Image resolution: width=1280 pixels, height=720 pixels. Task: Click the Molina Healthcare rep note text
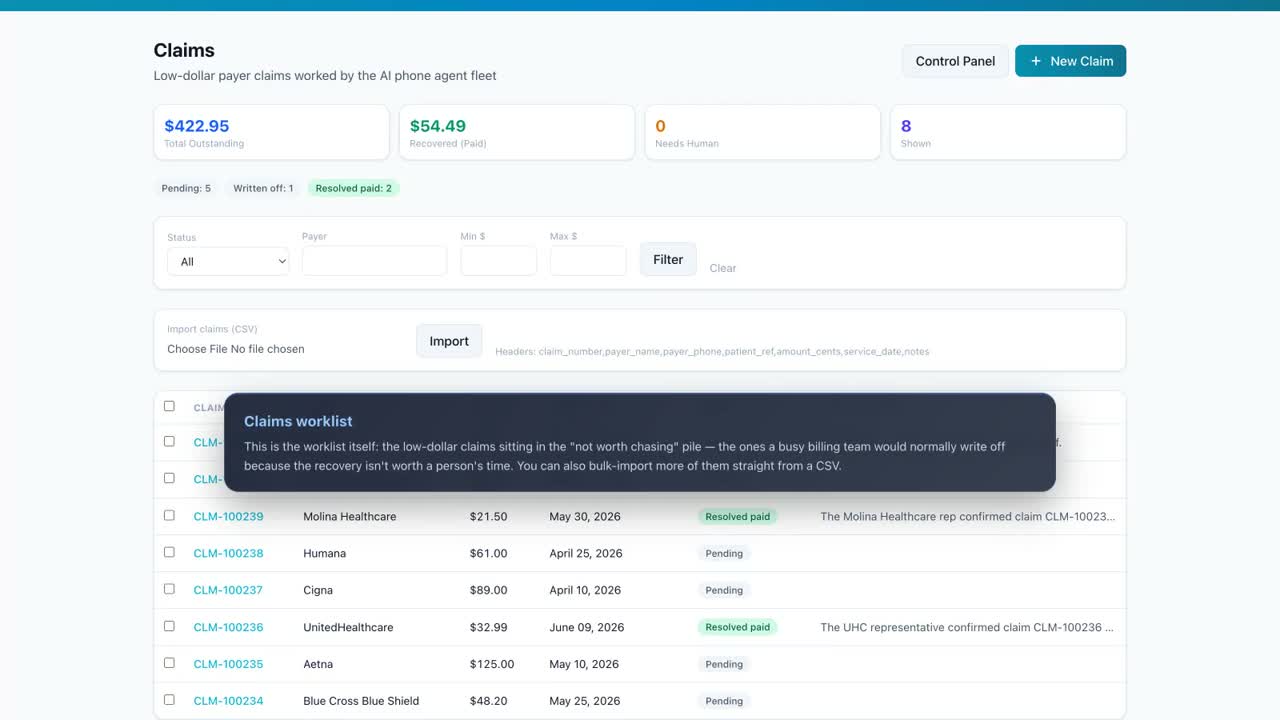pos(967,517)
